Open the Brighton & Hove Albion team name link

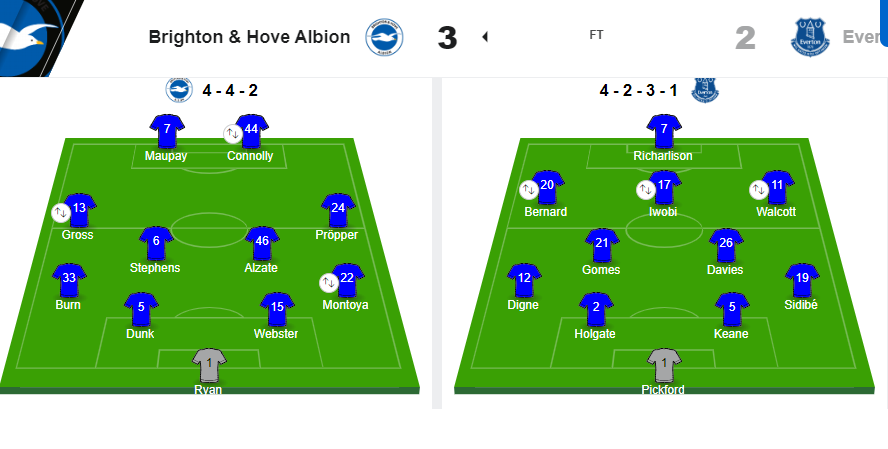(x=249, y=37)
